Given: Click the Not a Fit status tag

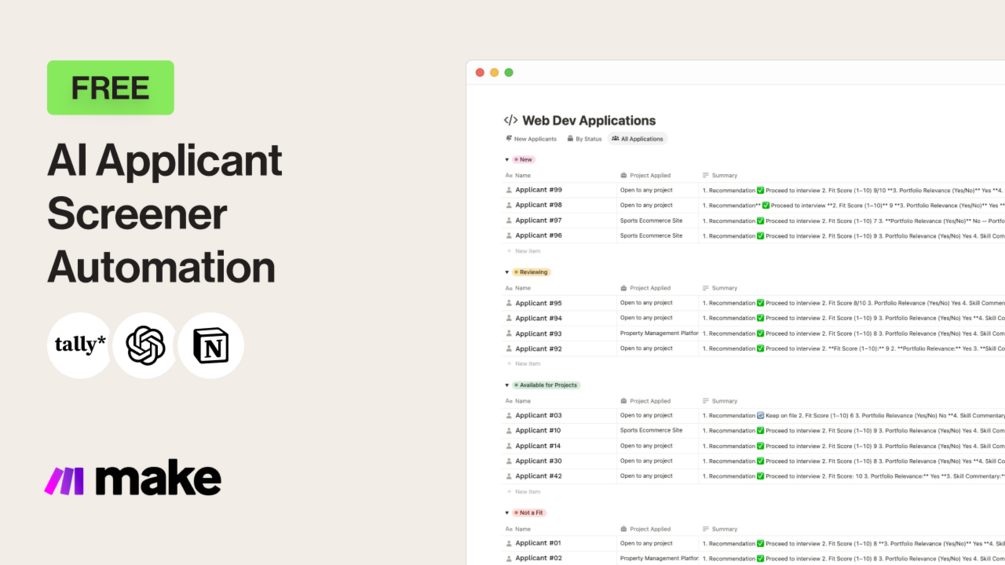Looking at the screenshot, I should [529, 512].
